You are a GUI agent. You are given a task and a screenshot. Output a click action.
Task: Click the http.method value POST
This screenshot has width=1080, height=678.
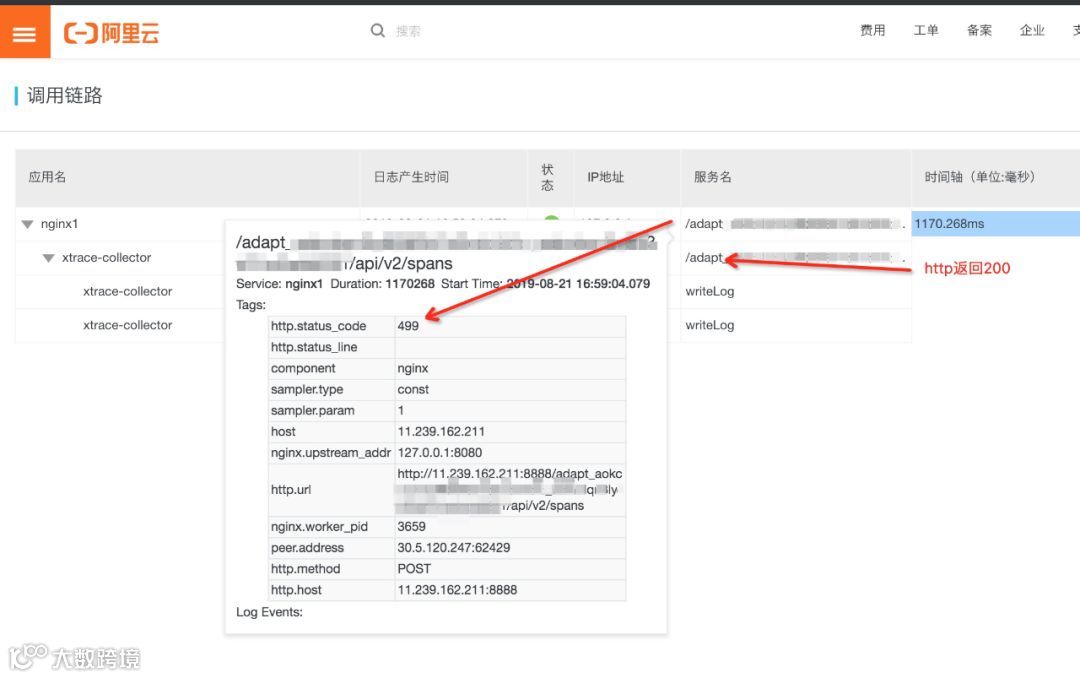coord(414,568)
